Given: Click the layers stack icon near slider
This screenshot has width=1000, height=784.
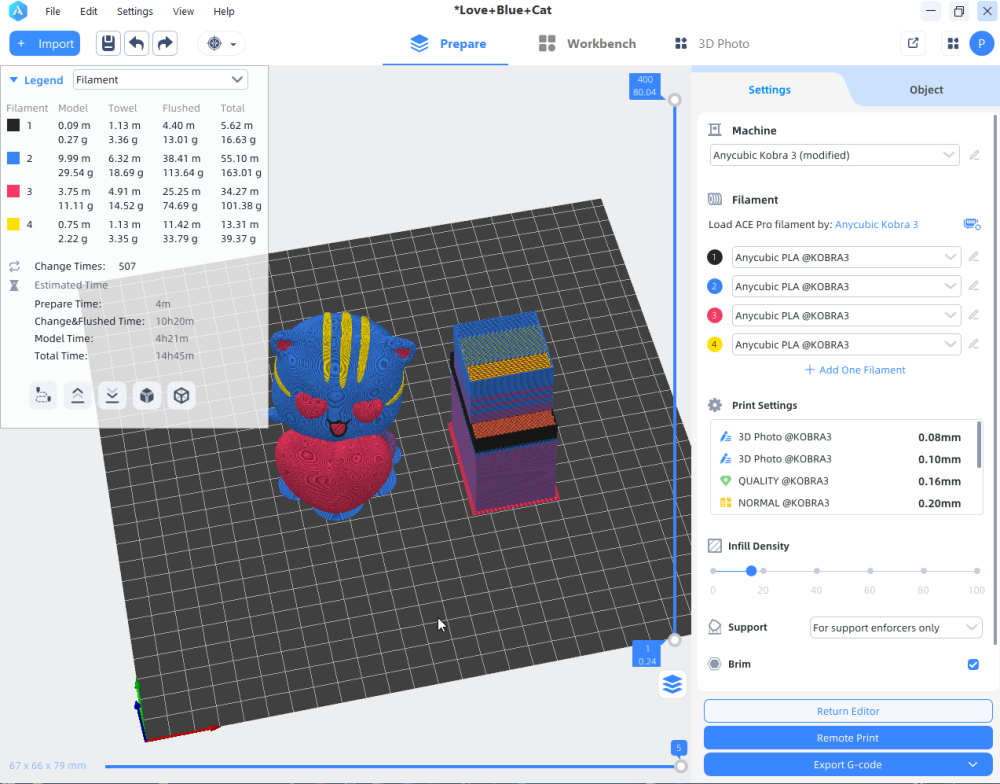Looking at the screenshot, I should click(672, 684).
